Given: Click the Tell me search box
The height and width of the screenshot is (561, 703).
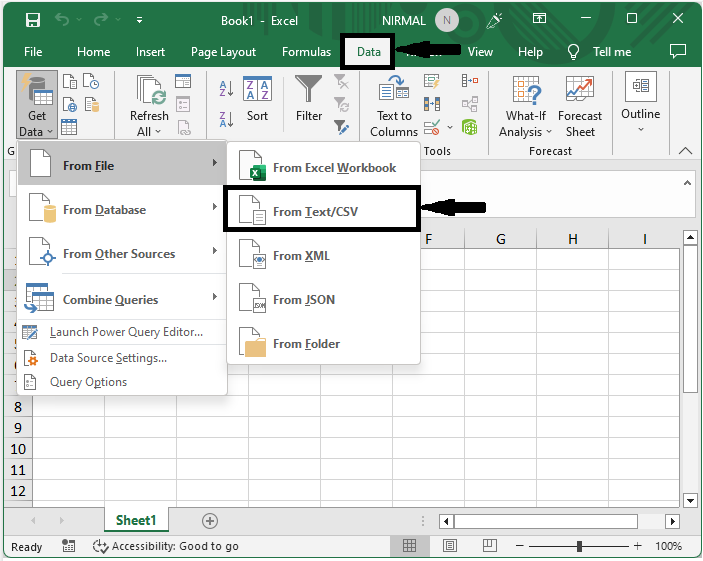Looking at the screenshot, I should point(599,52).
